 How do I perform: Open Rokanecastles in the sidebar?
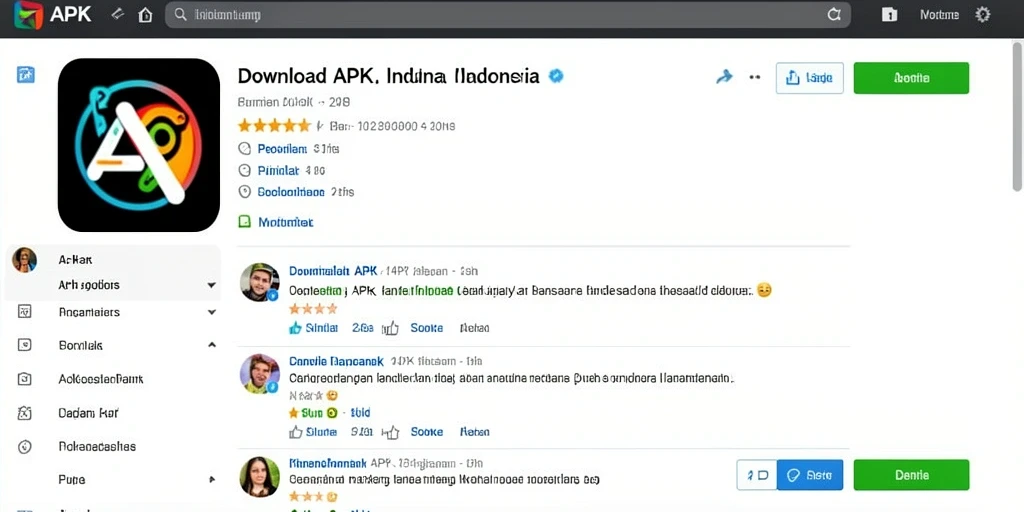tap(97, 447)
